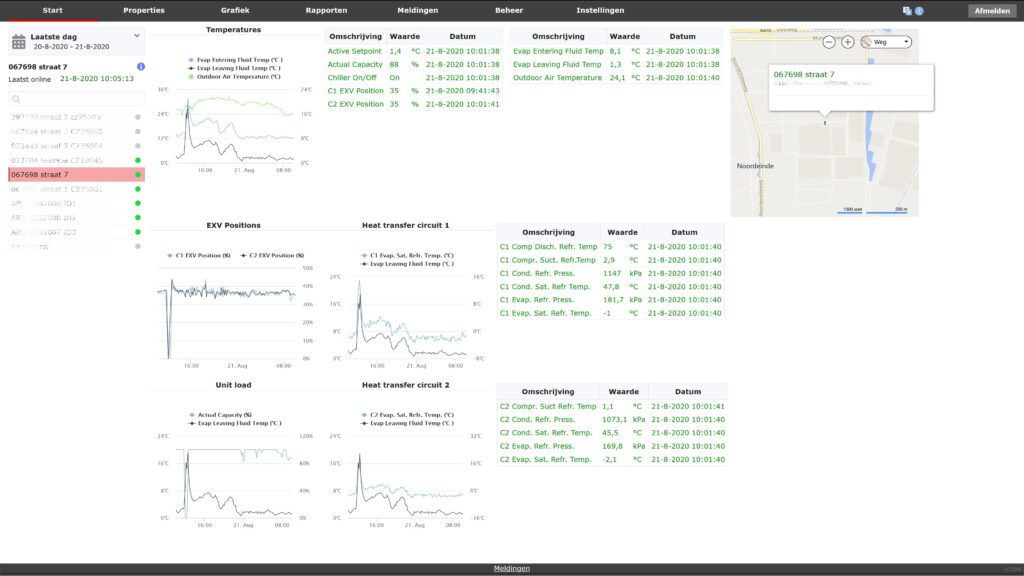1024x576 pixels.
Task: Open the Properties tab
Action: point(144,10)
